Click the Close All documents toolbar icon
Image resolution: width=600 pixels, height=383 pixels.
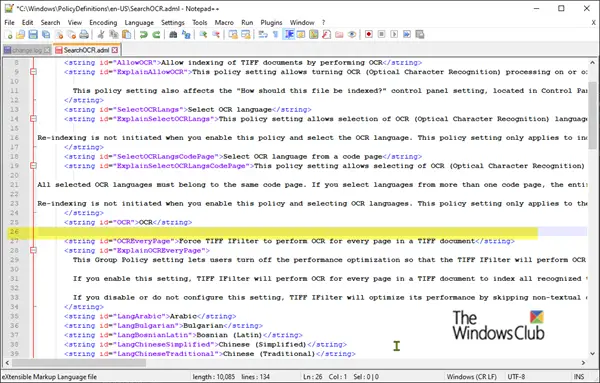pyautogui.click(x=72, y=34)
